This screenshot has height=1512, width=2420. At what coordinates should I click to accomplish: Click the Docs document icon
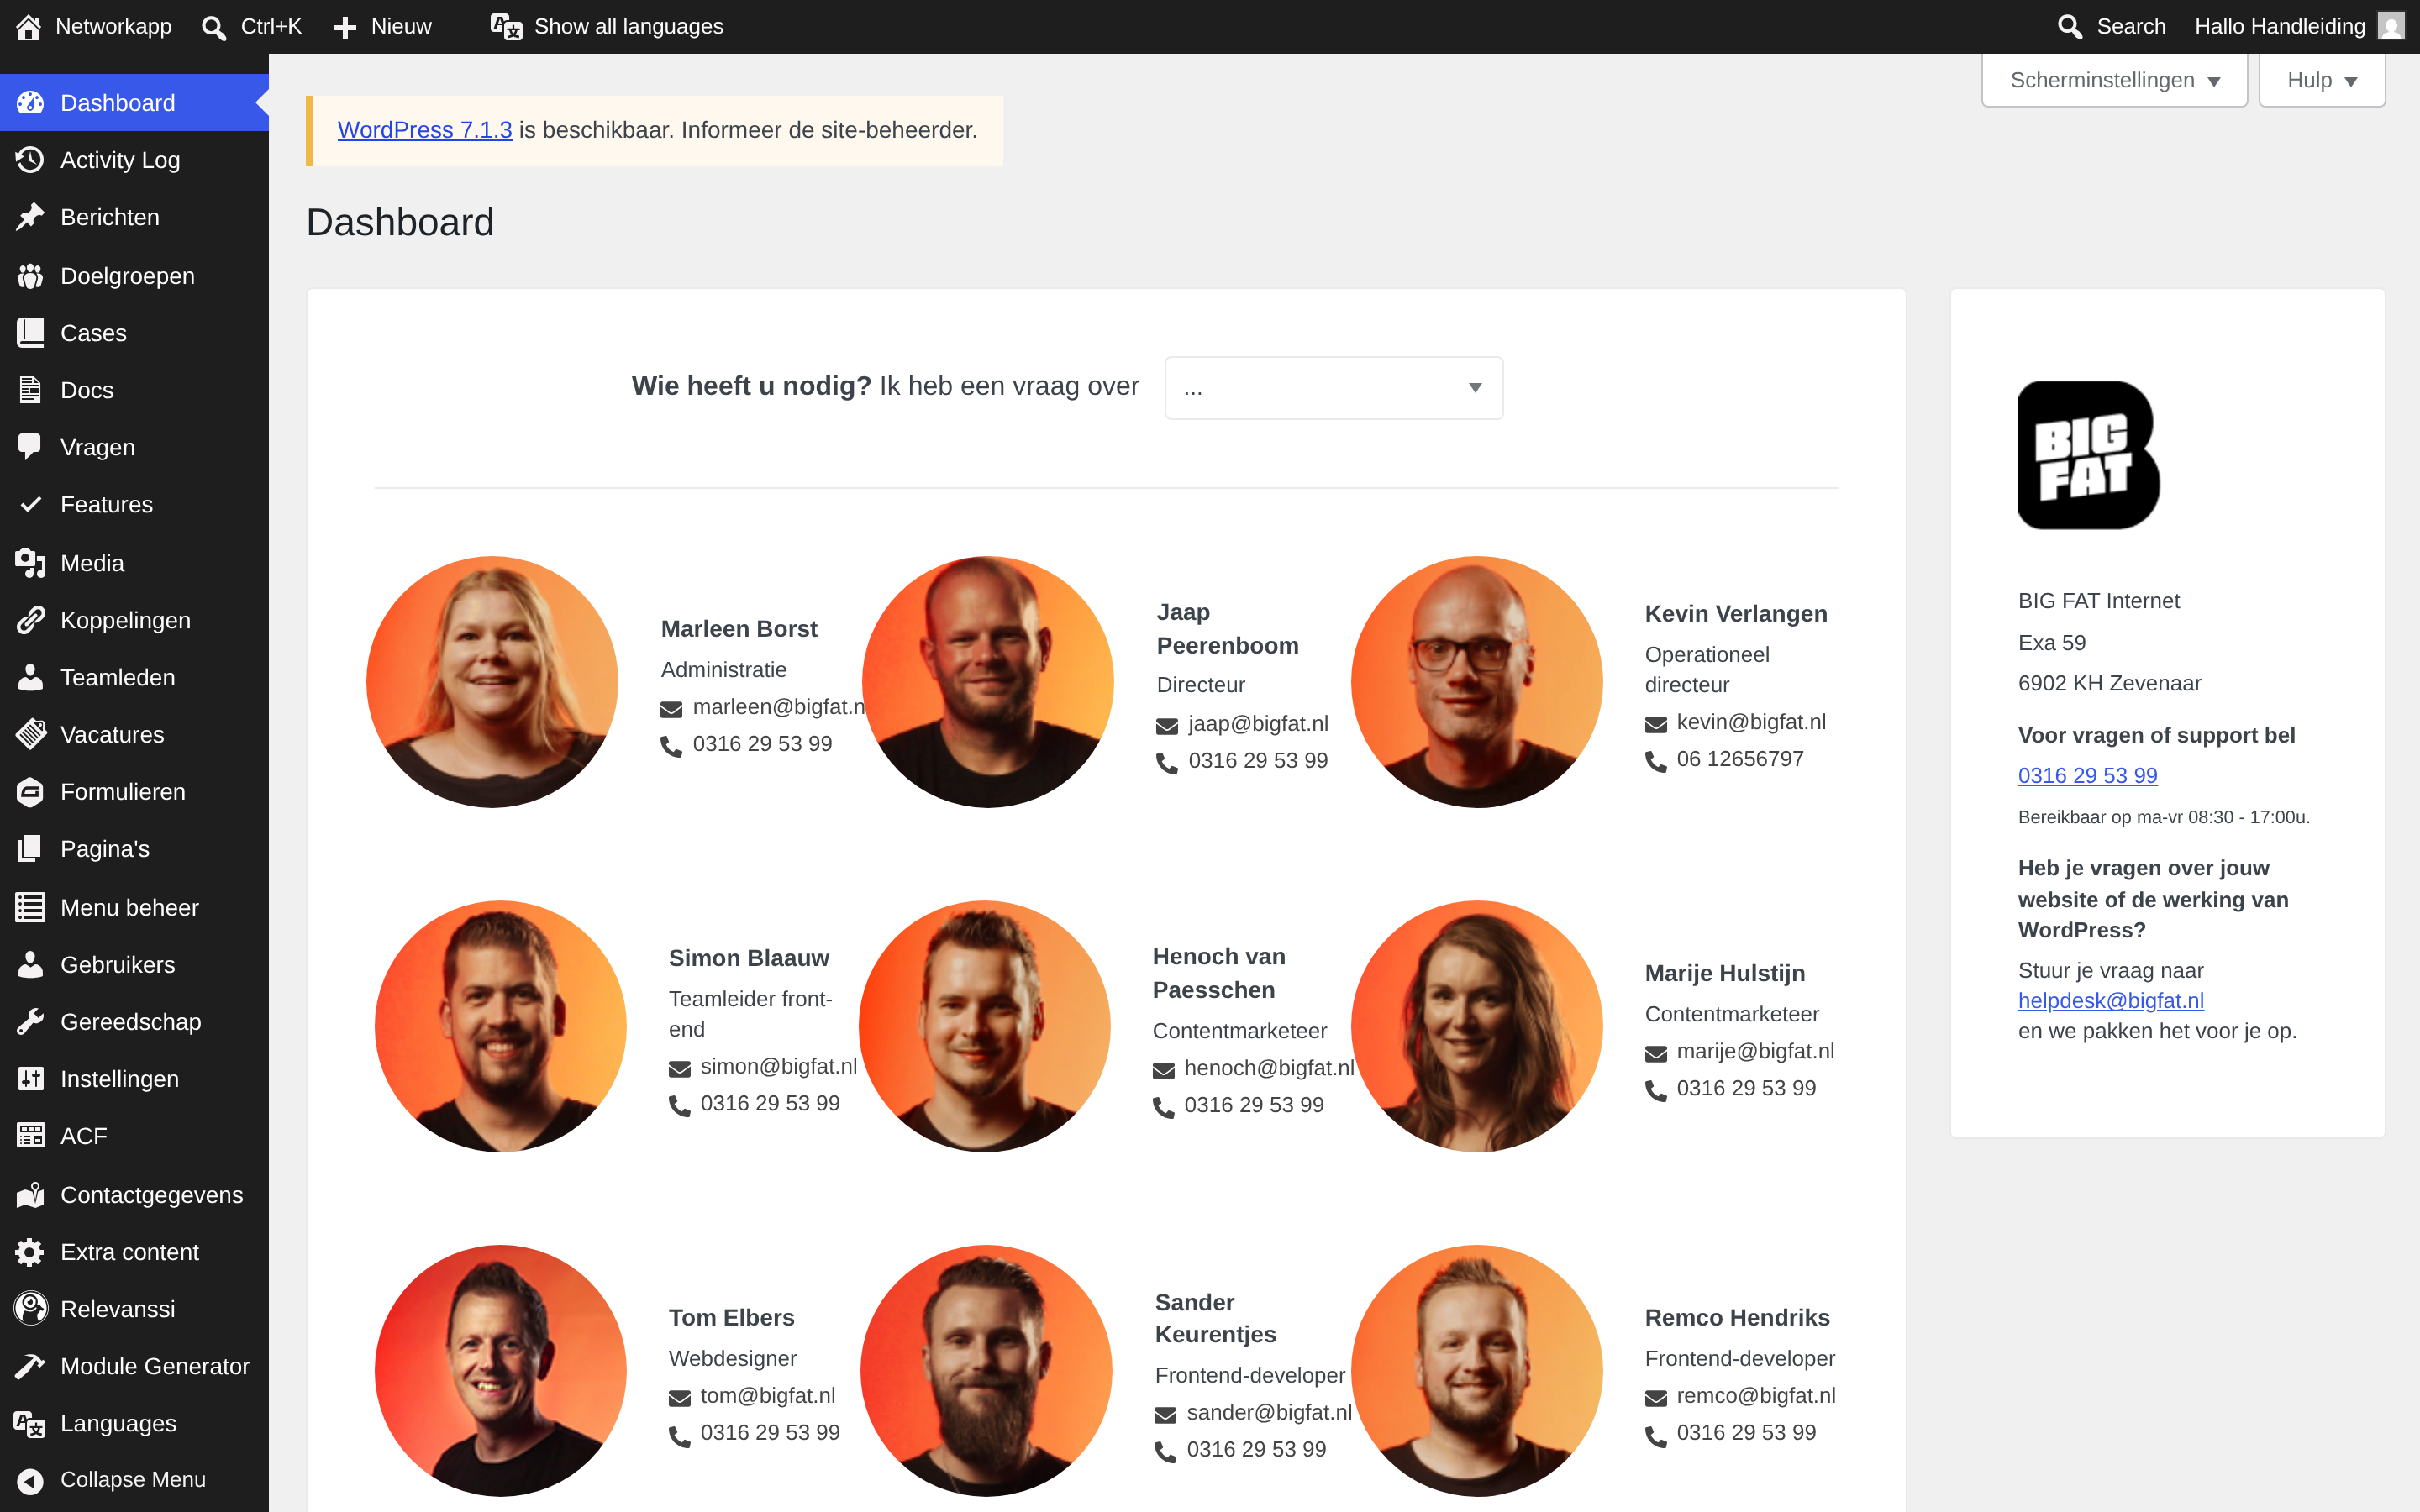point(30,390)
